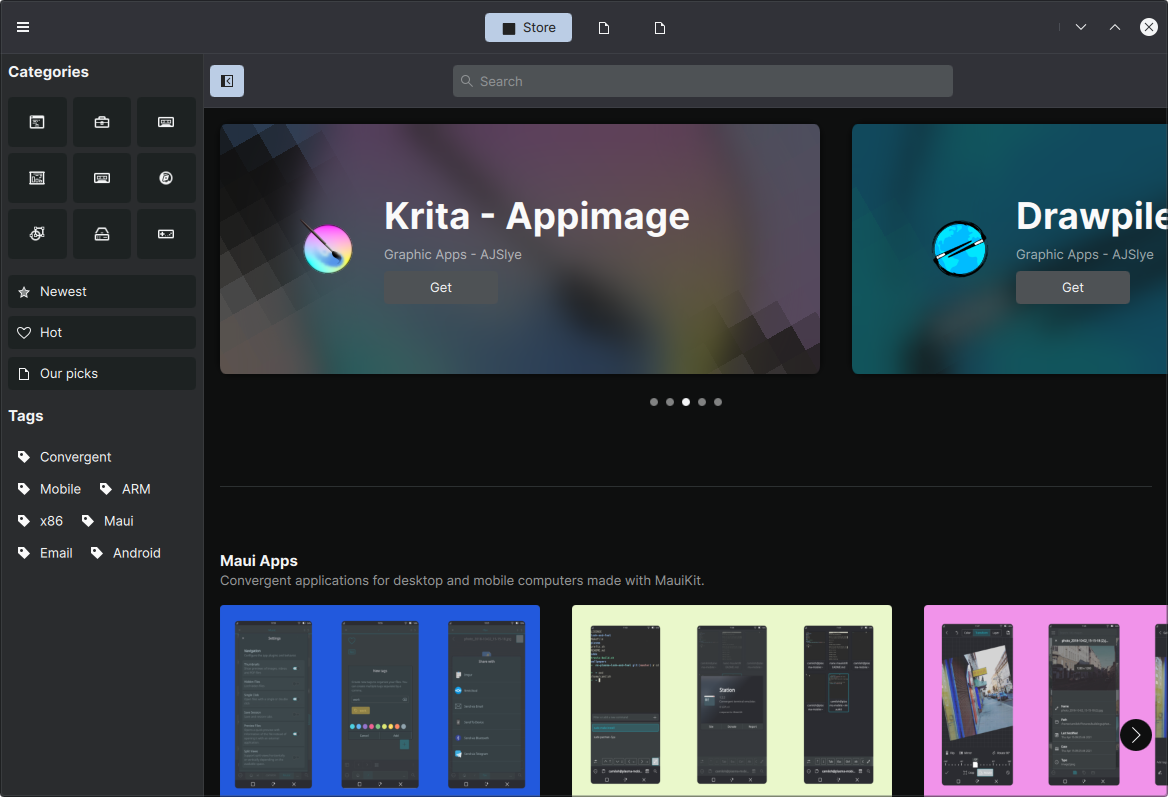The height and width of the screenshot is (797, 1168).
Task: Select the active third carousel dot
Action: tap(686, 402)
